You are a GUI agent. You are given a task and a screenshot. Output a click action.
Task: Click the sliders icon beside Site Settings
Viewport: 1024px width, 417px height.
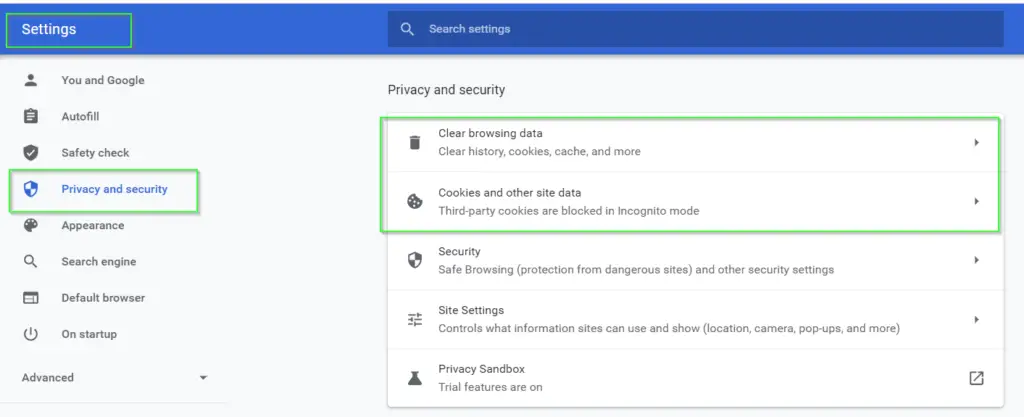[415, 319]
